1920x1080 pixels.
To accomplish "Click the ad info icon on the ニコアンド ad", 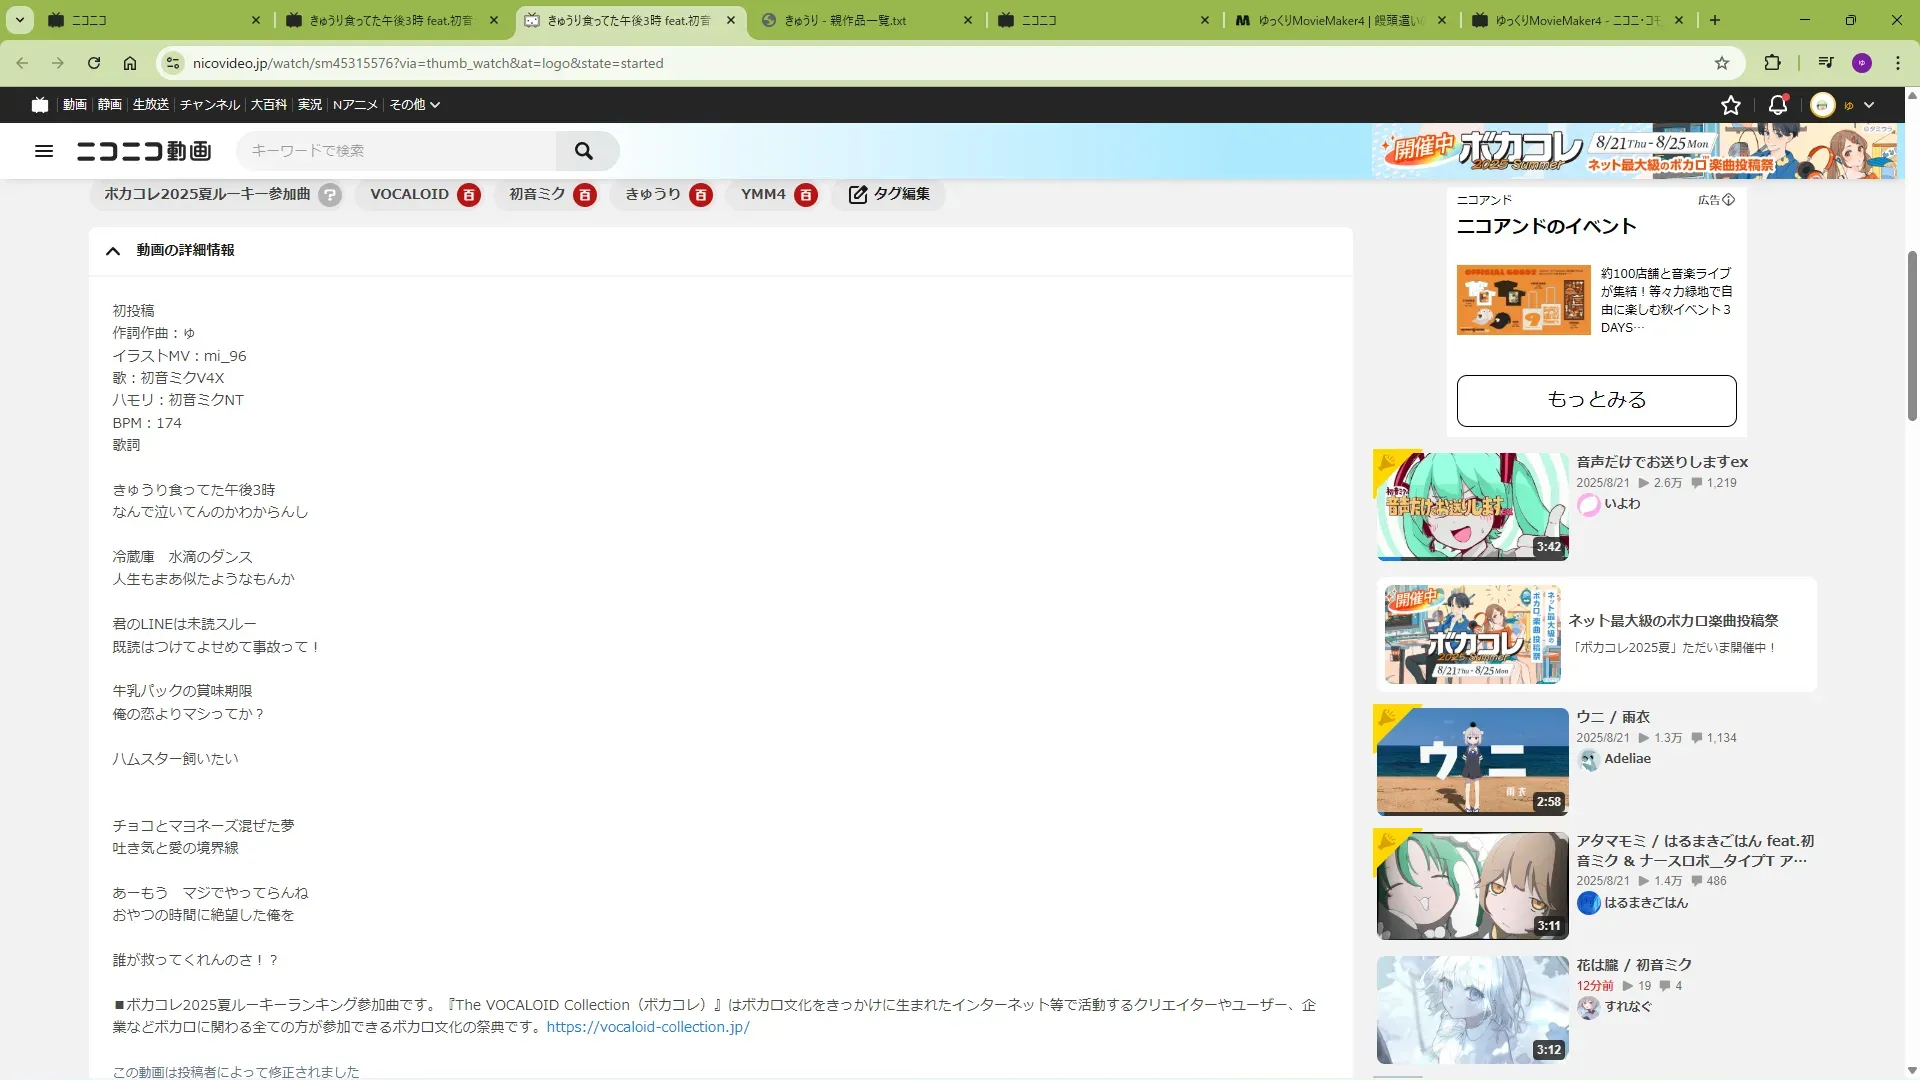I will (x=1729, y=200).
